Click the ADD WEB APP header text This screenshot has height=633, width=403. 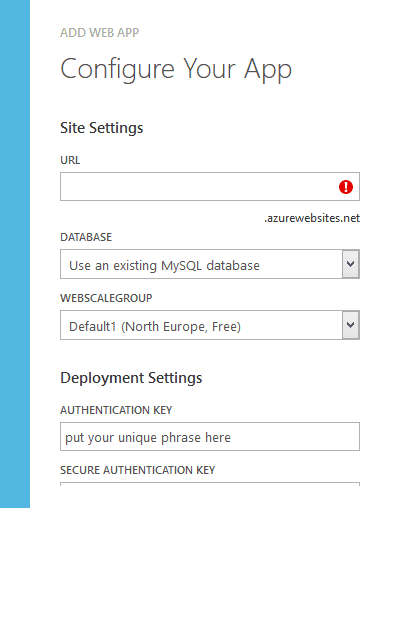[x=100, y=32]
